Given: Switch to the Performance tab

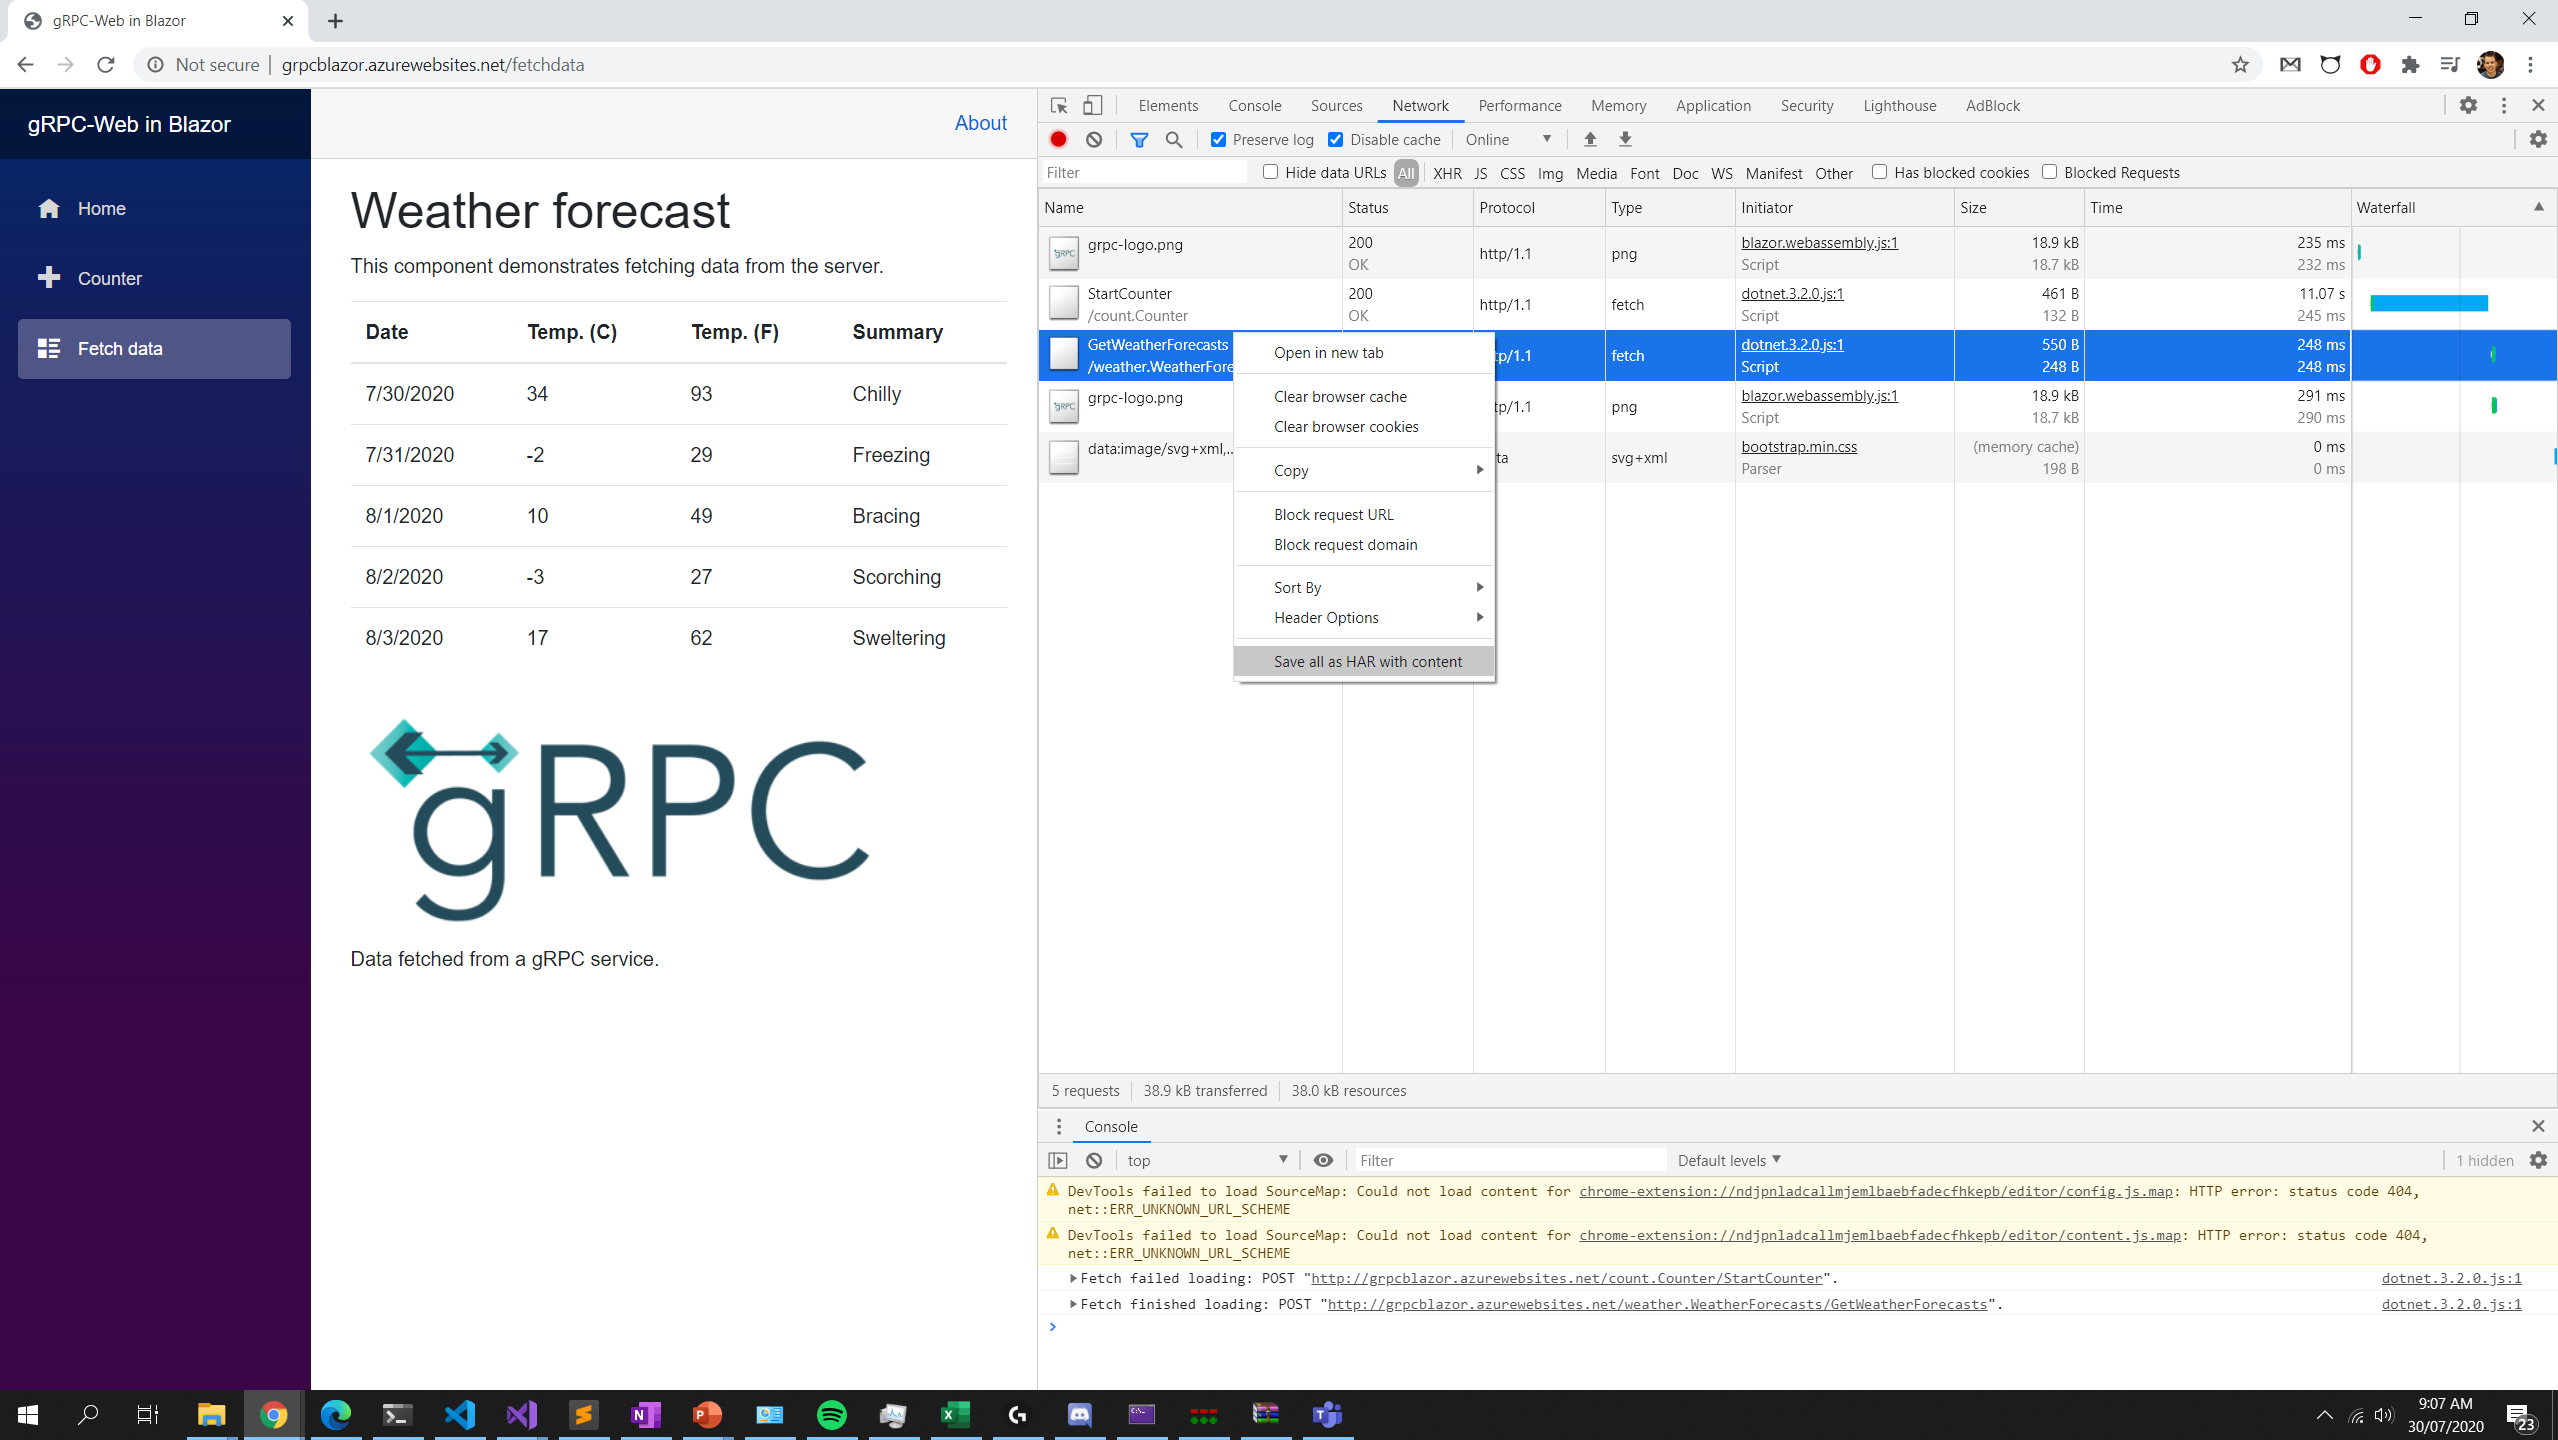Looking at the screenshot, I should tap(1518, 105).
